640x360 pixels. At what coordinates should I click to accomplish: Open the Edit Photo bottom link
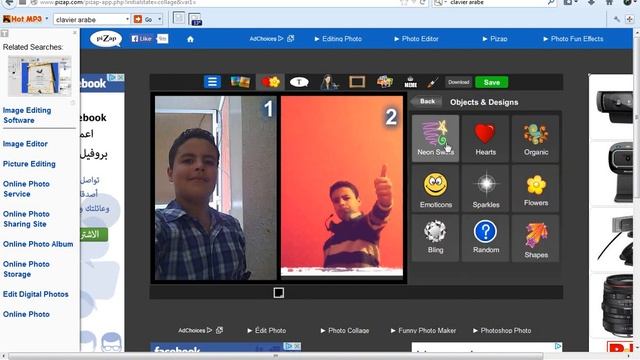tap(267, 330)
